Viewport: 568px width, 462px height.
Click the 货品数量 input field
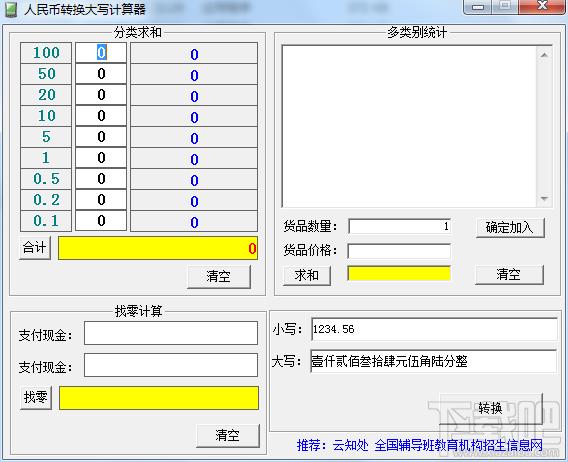[399, 226]
